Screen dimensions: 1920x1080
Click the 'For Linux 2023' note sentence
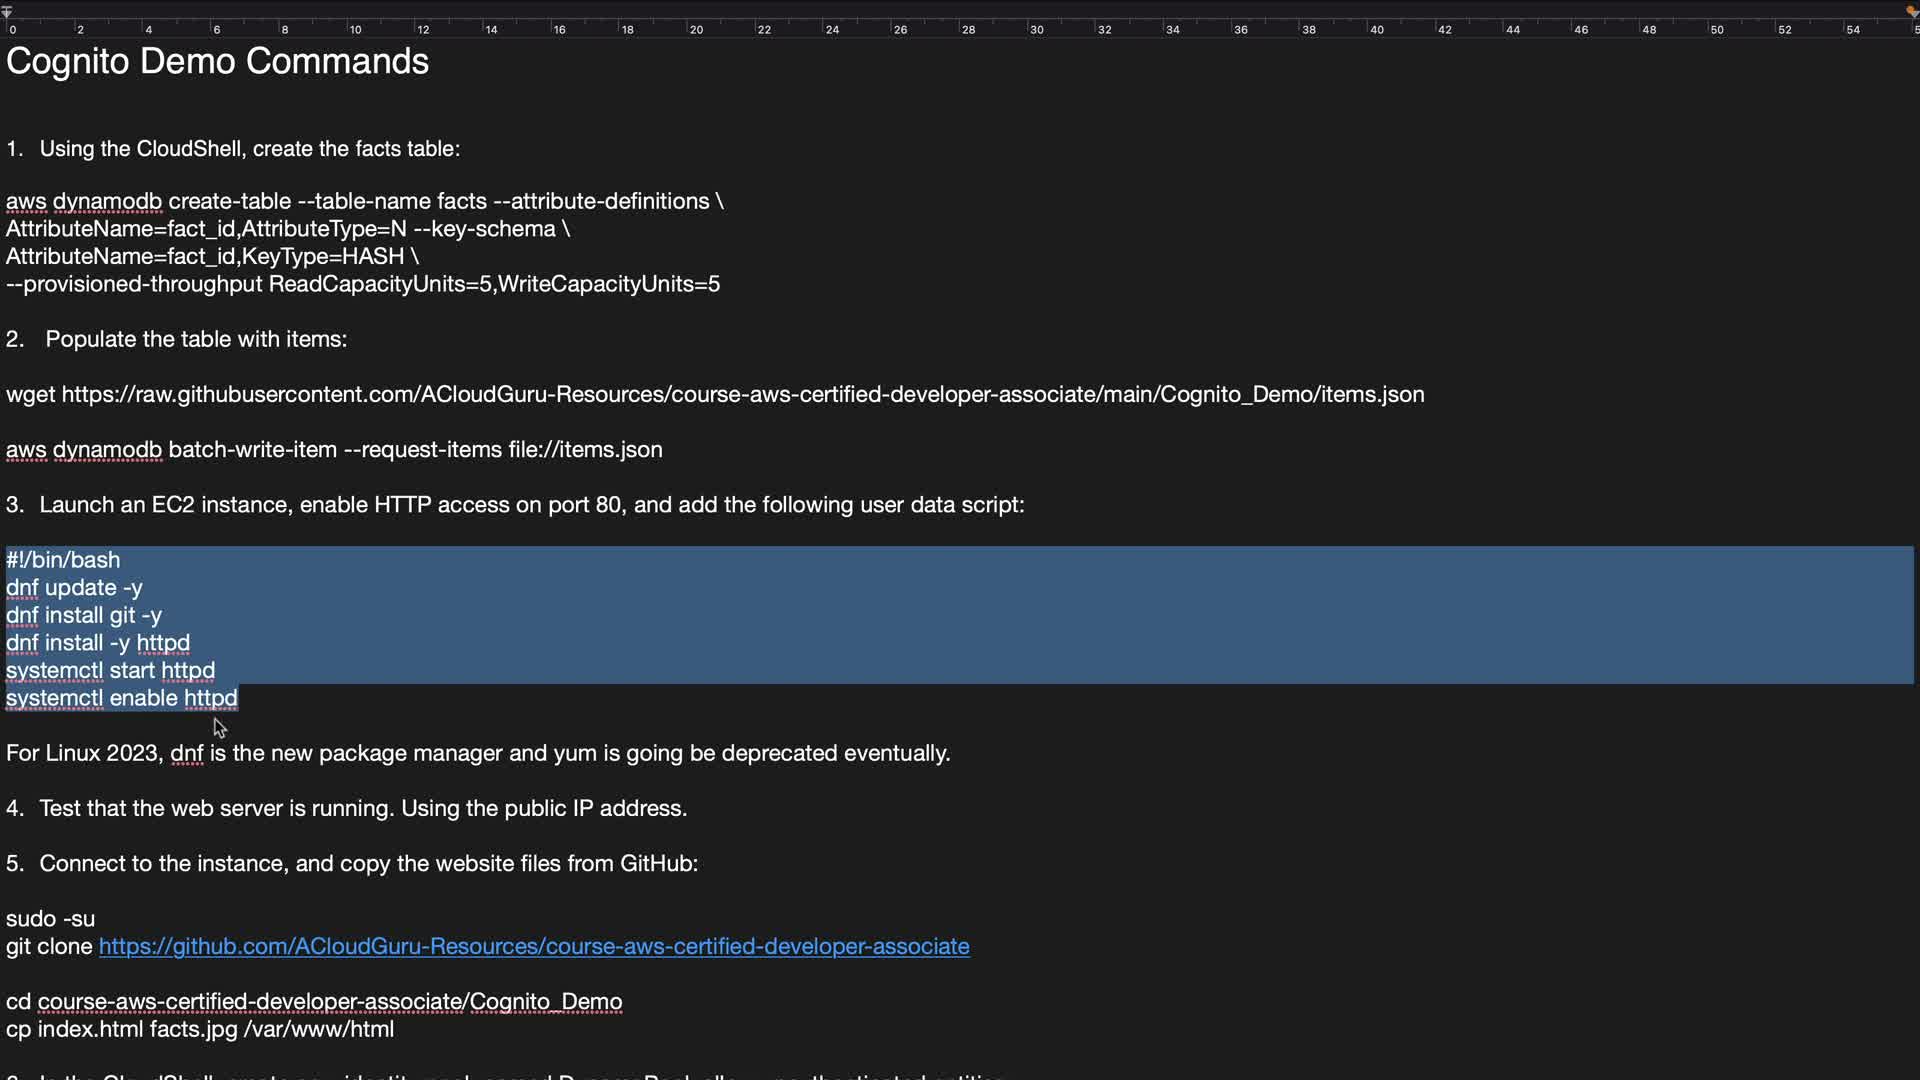pyautogui.click(x=478, y=753)
